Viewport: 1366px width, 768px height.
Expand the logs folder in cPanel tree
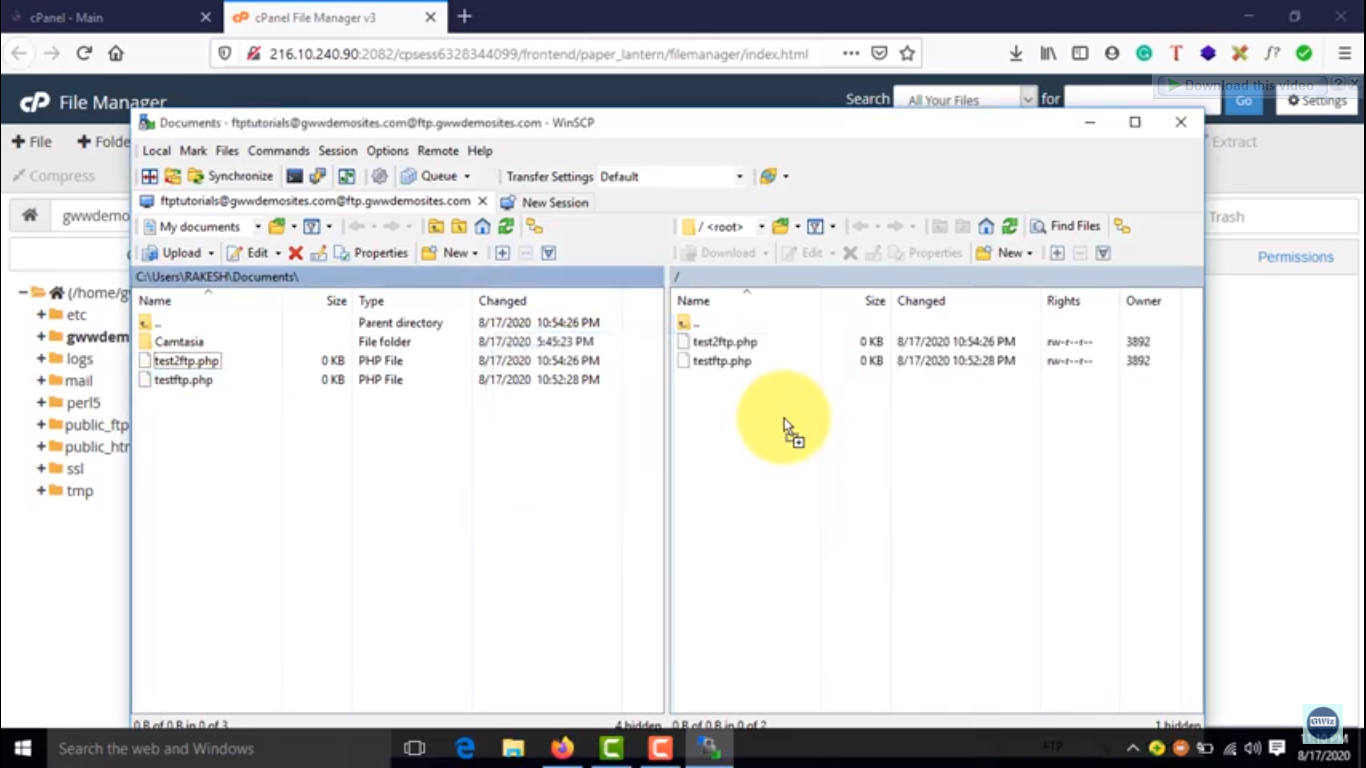point(42,359)
